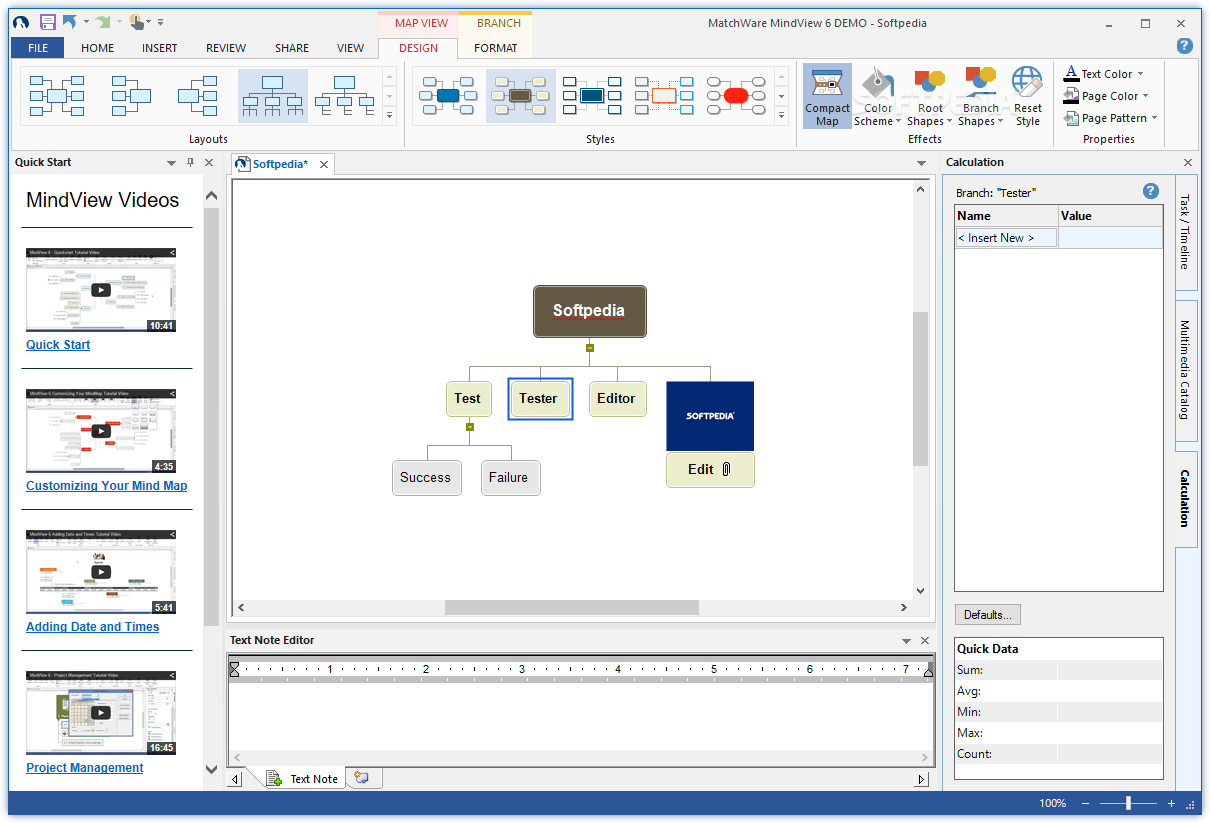Viewport: 1210px width, 823px height.
Task: Expand the Layouts gallery more arrow
Action: pyautogui.click(x=390, y=115)
